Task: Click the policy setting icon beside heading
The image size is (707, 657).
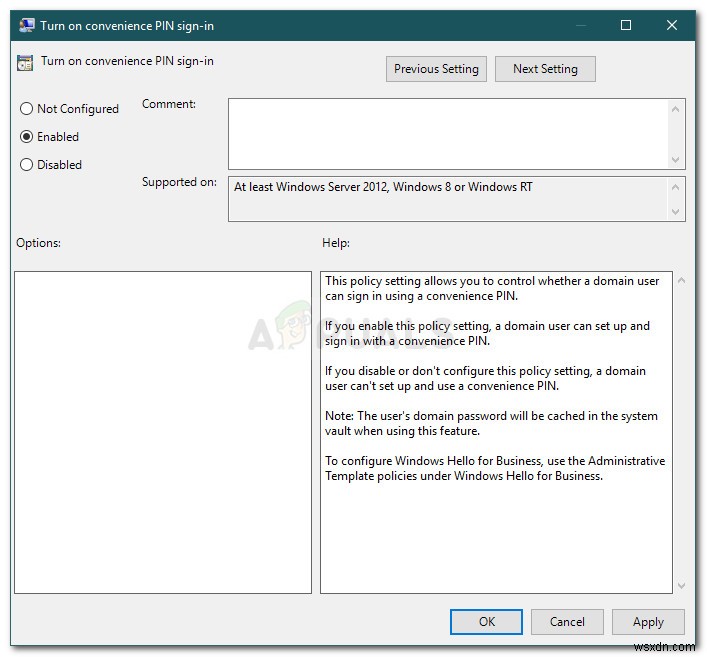Action: pyautogui.click(x=25, y=63)
